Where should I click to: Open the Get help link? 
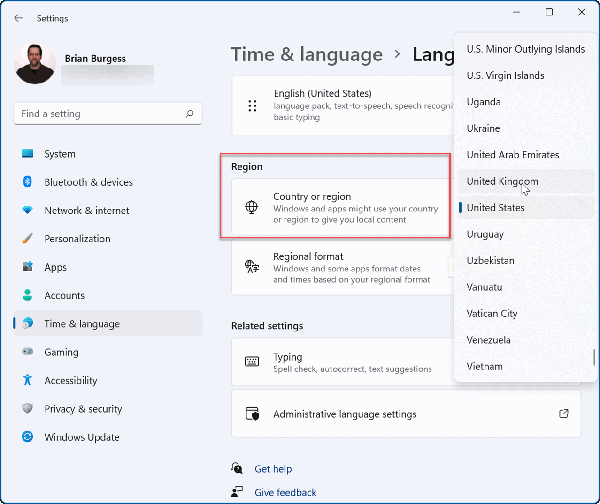click(273, 469)
